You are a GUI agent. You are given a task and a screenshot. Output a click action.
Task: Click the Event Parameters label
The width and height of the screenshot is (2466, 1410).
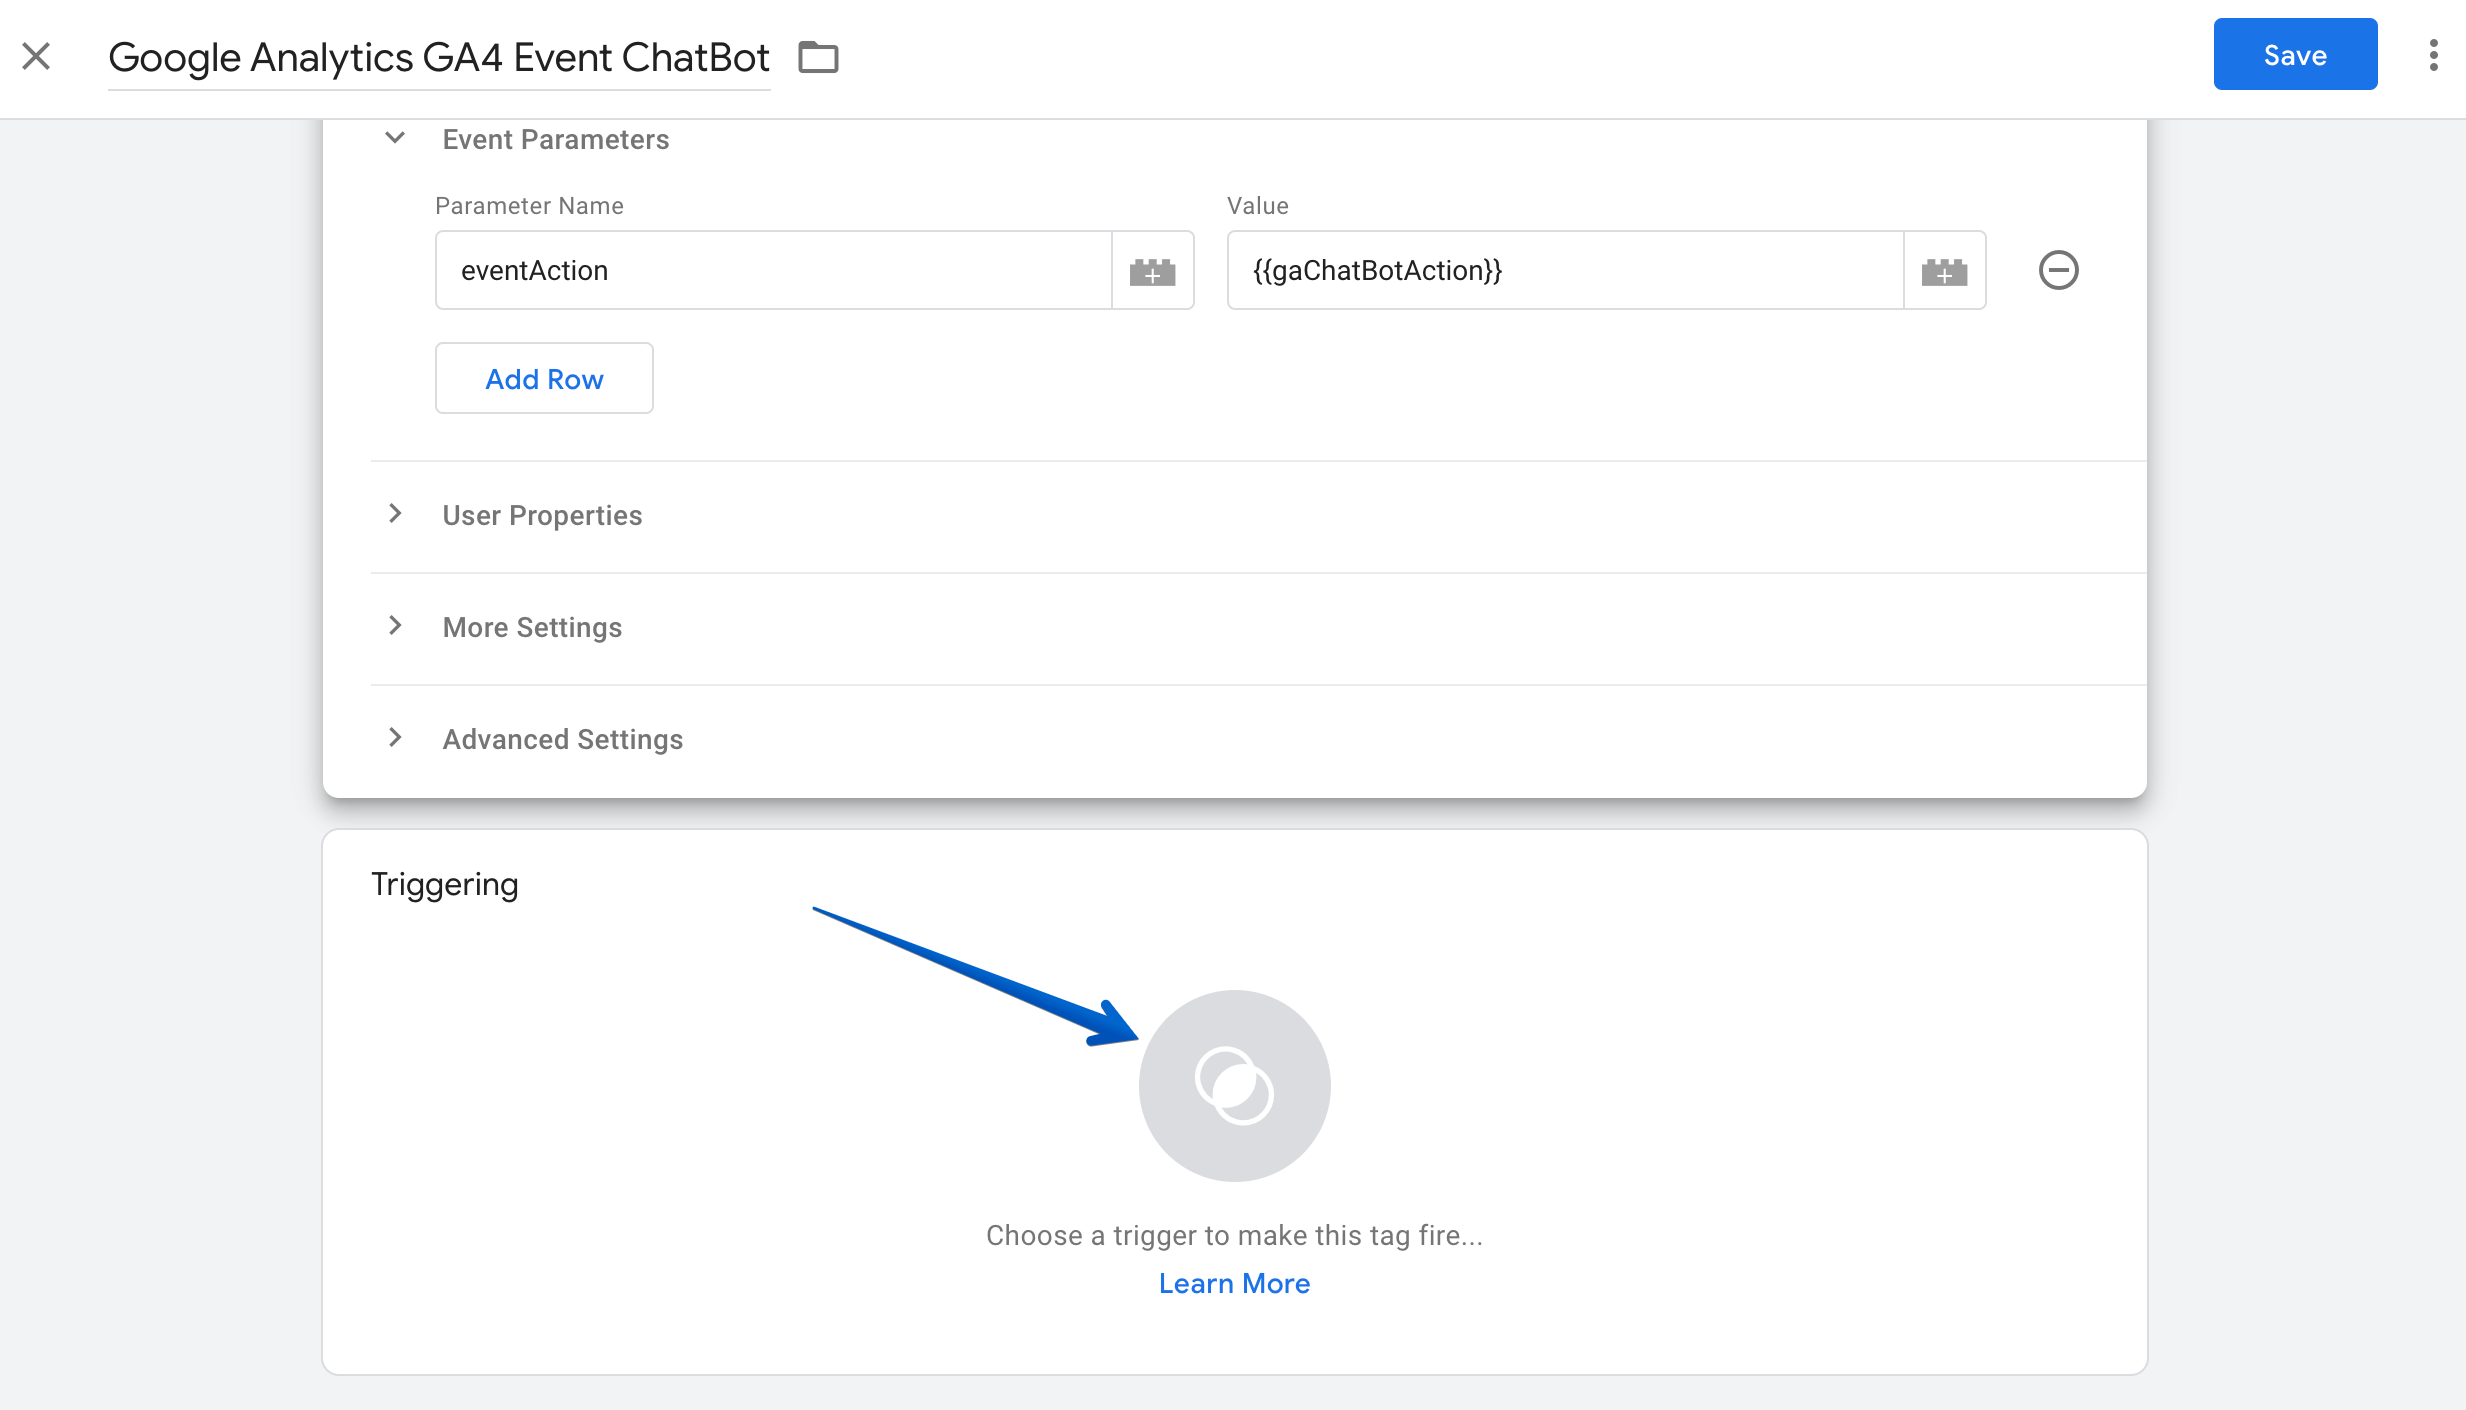click(x=556, y=139)
